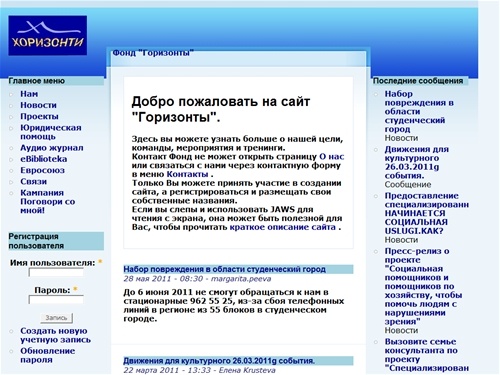Click the Фонд "Горизонты" header title
The height and width of the screenshot is (375, 500).
coord(153,53)
